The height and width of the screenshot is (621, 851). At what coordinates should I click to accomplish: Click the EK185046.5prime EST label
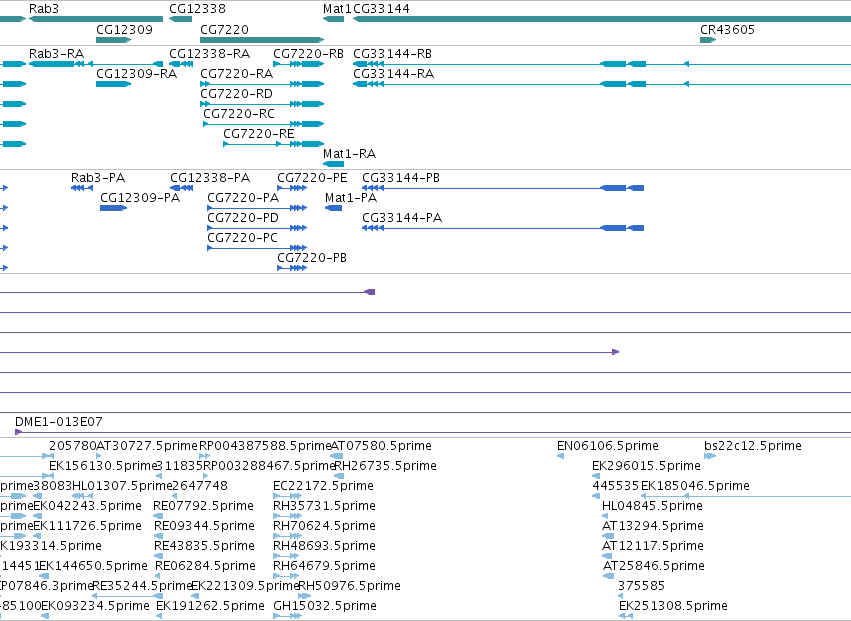(695, 486)
